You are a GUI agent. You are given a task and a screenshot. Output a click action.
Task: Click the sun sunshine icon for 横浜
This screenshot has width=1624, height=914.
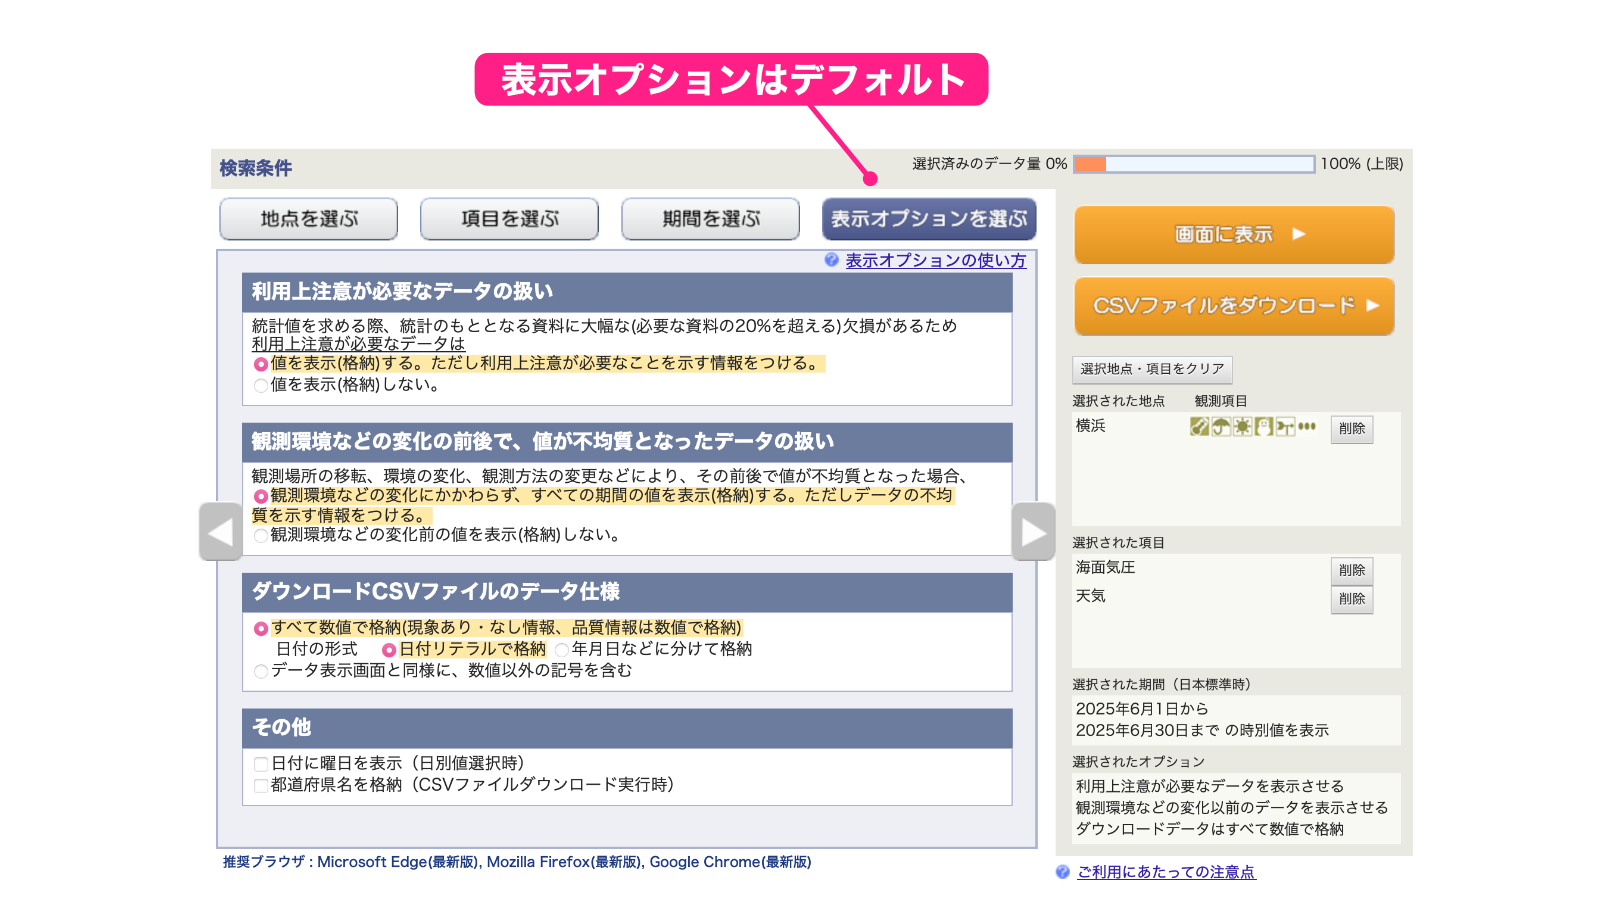1242,427
